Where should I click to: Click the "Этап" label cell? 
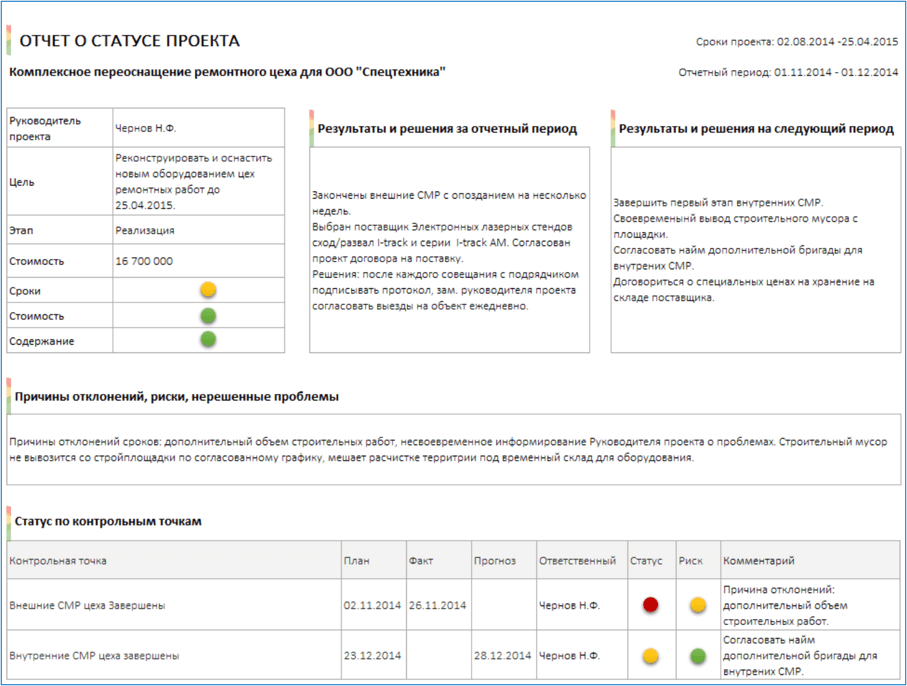[x=60, y=230]
